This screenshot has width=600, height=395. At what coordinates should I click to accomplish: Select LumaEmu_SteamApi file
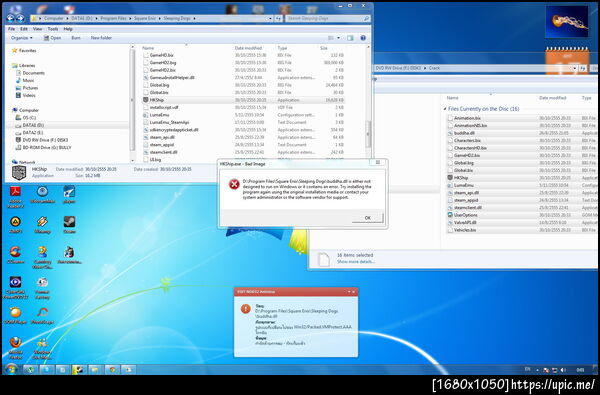pos(243,122)
